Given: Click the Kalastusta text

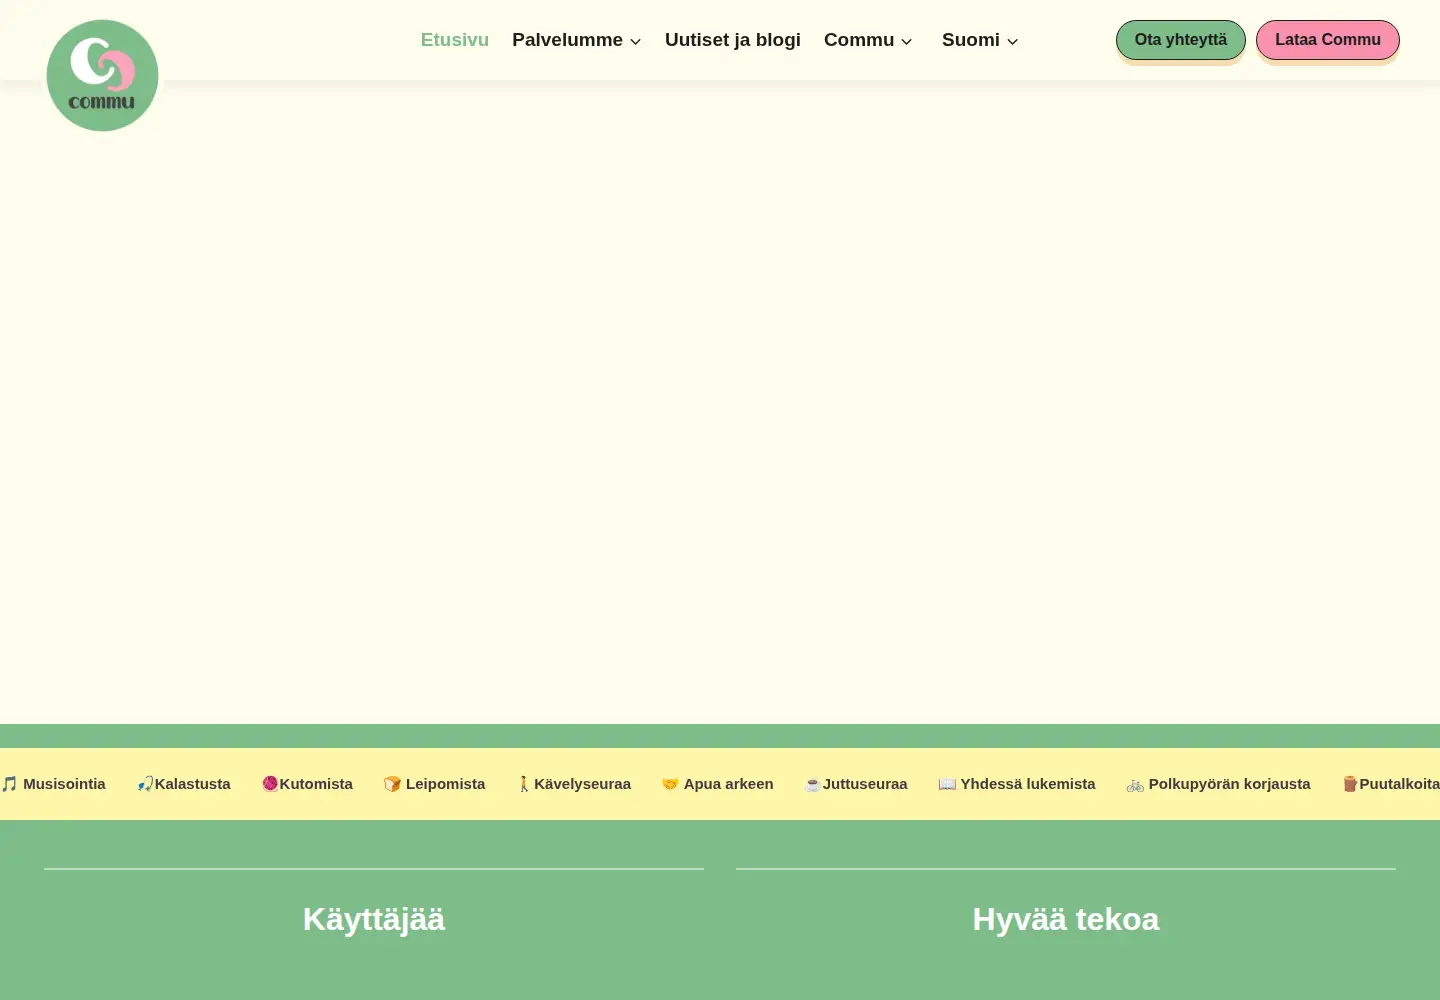Looking at the screenshot, I should pos(193,784).
